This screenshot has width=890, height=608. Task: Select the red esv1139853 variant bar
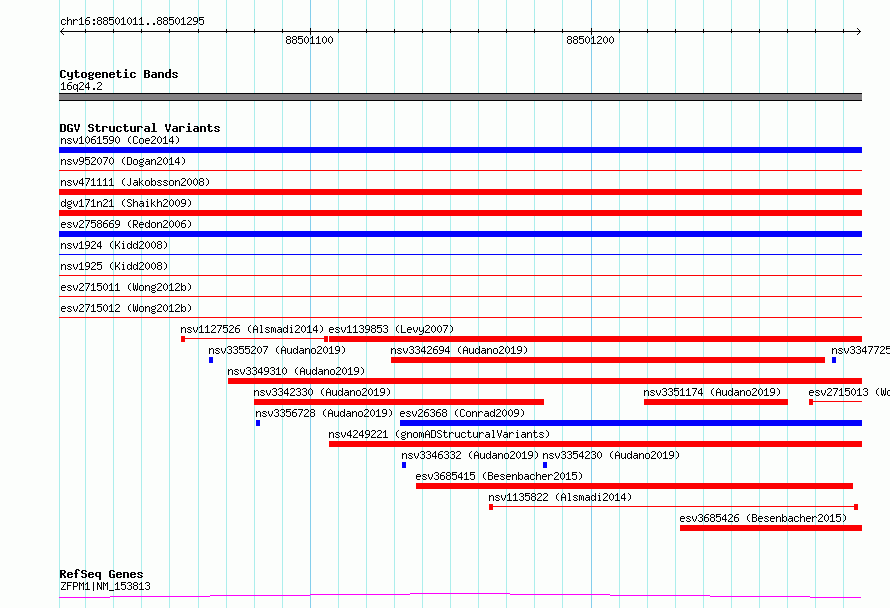(595, 339)
